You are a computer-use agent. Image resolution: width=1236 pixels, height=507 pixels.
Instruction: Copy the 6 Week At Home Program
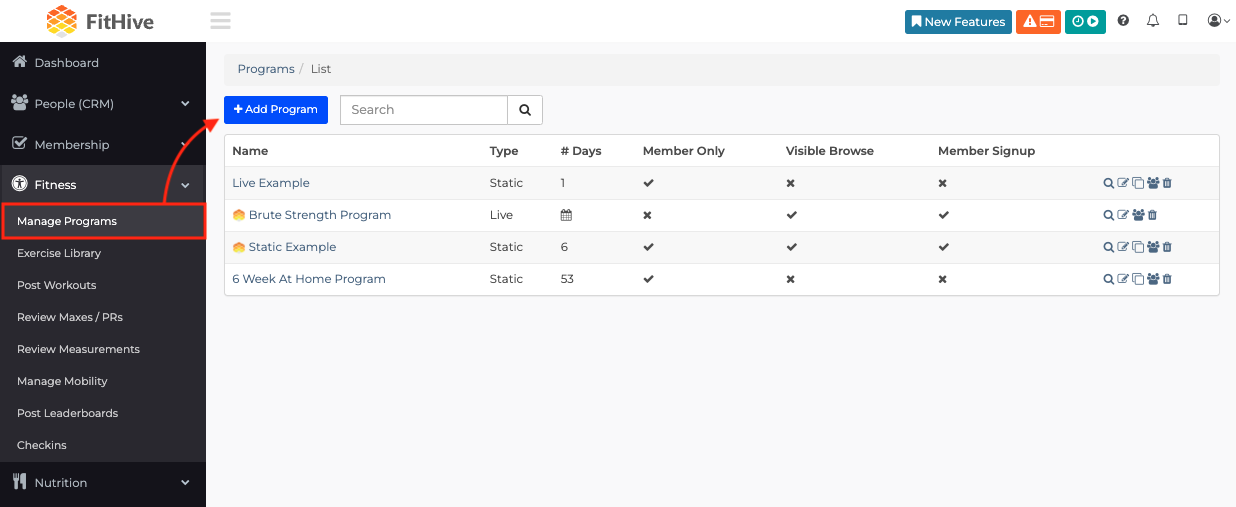click(x=1138, y=279)
